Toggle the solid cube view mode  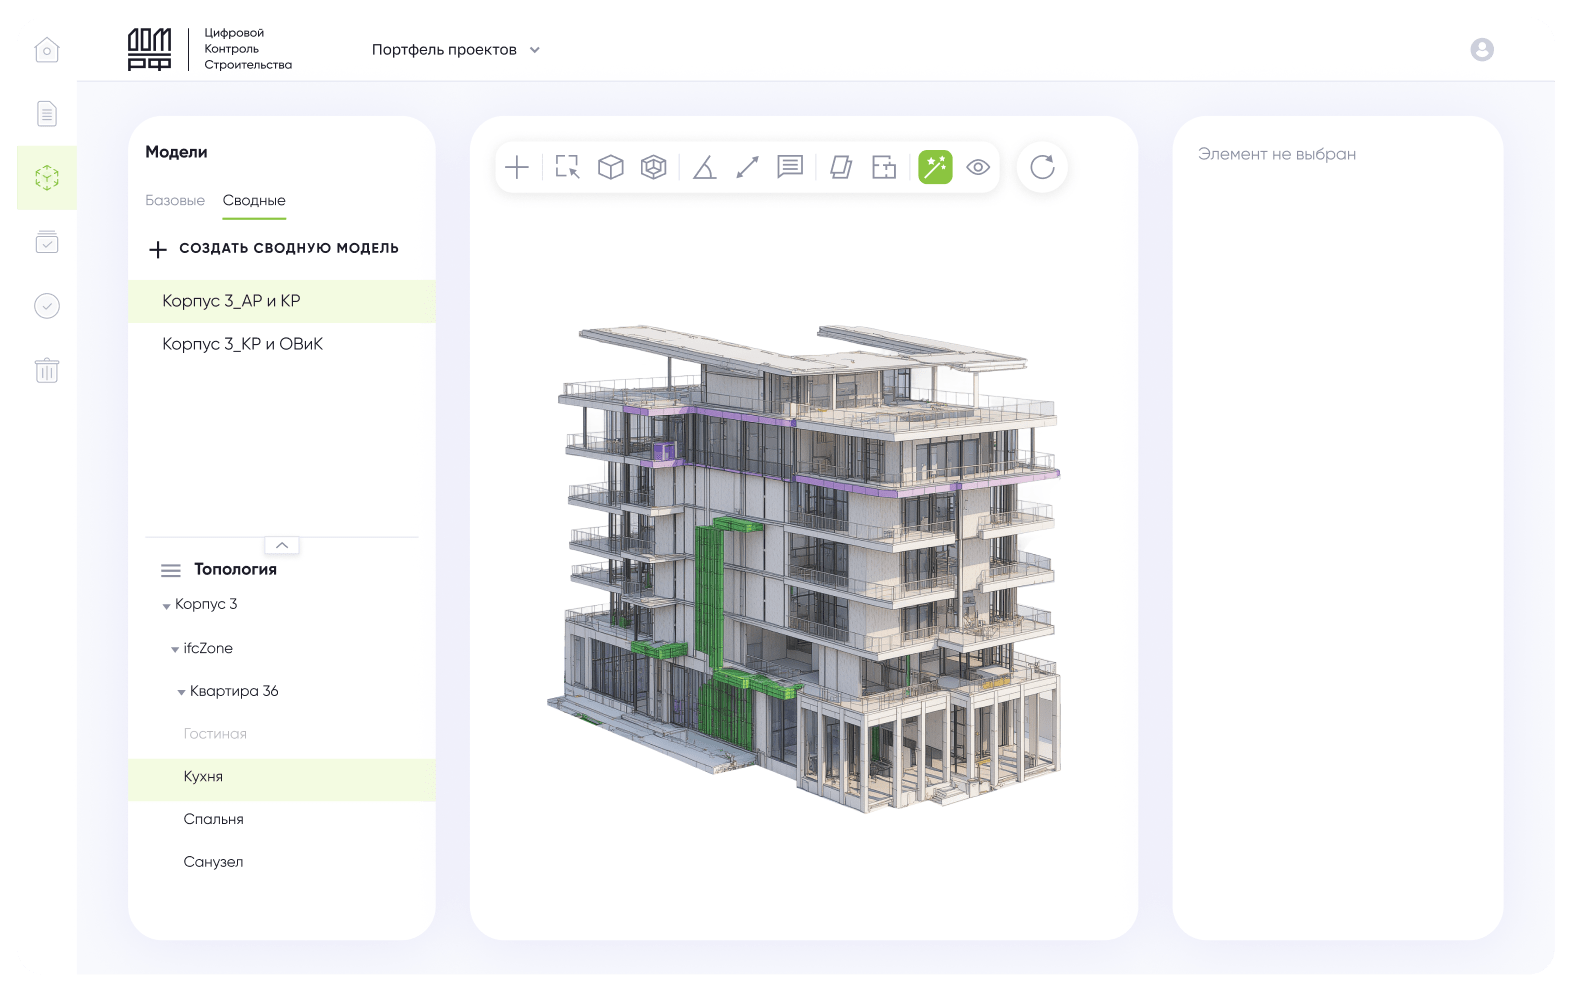tap(611, 167)
